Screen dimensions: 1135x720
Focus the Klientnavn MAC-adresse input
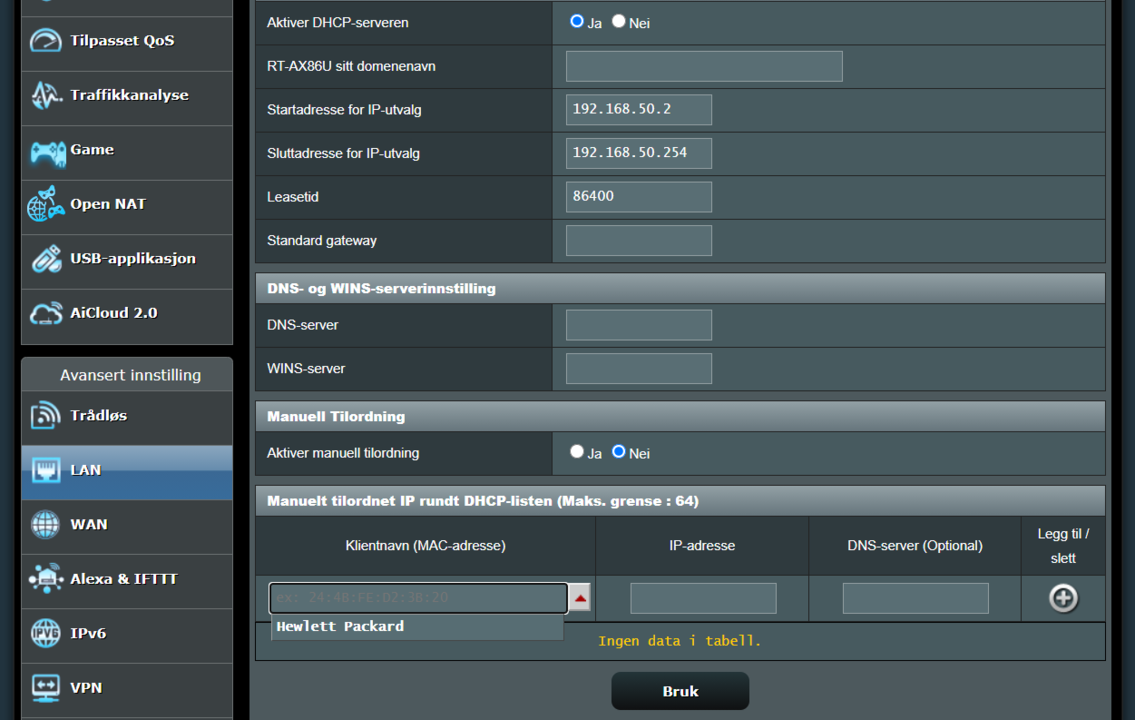point(418,598)
